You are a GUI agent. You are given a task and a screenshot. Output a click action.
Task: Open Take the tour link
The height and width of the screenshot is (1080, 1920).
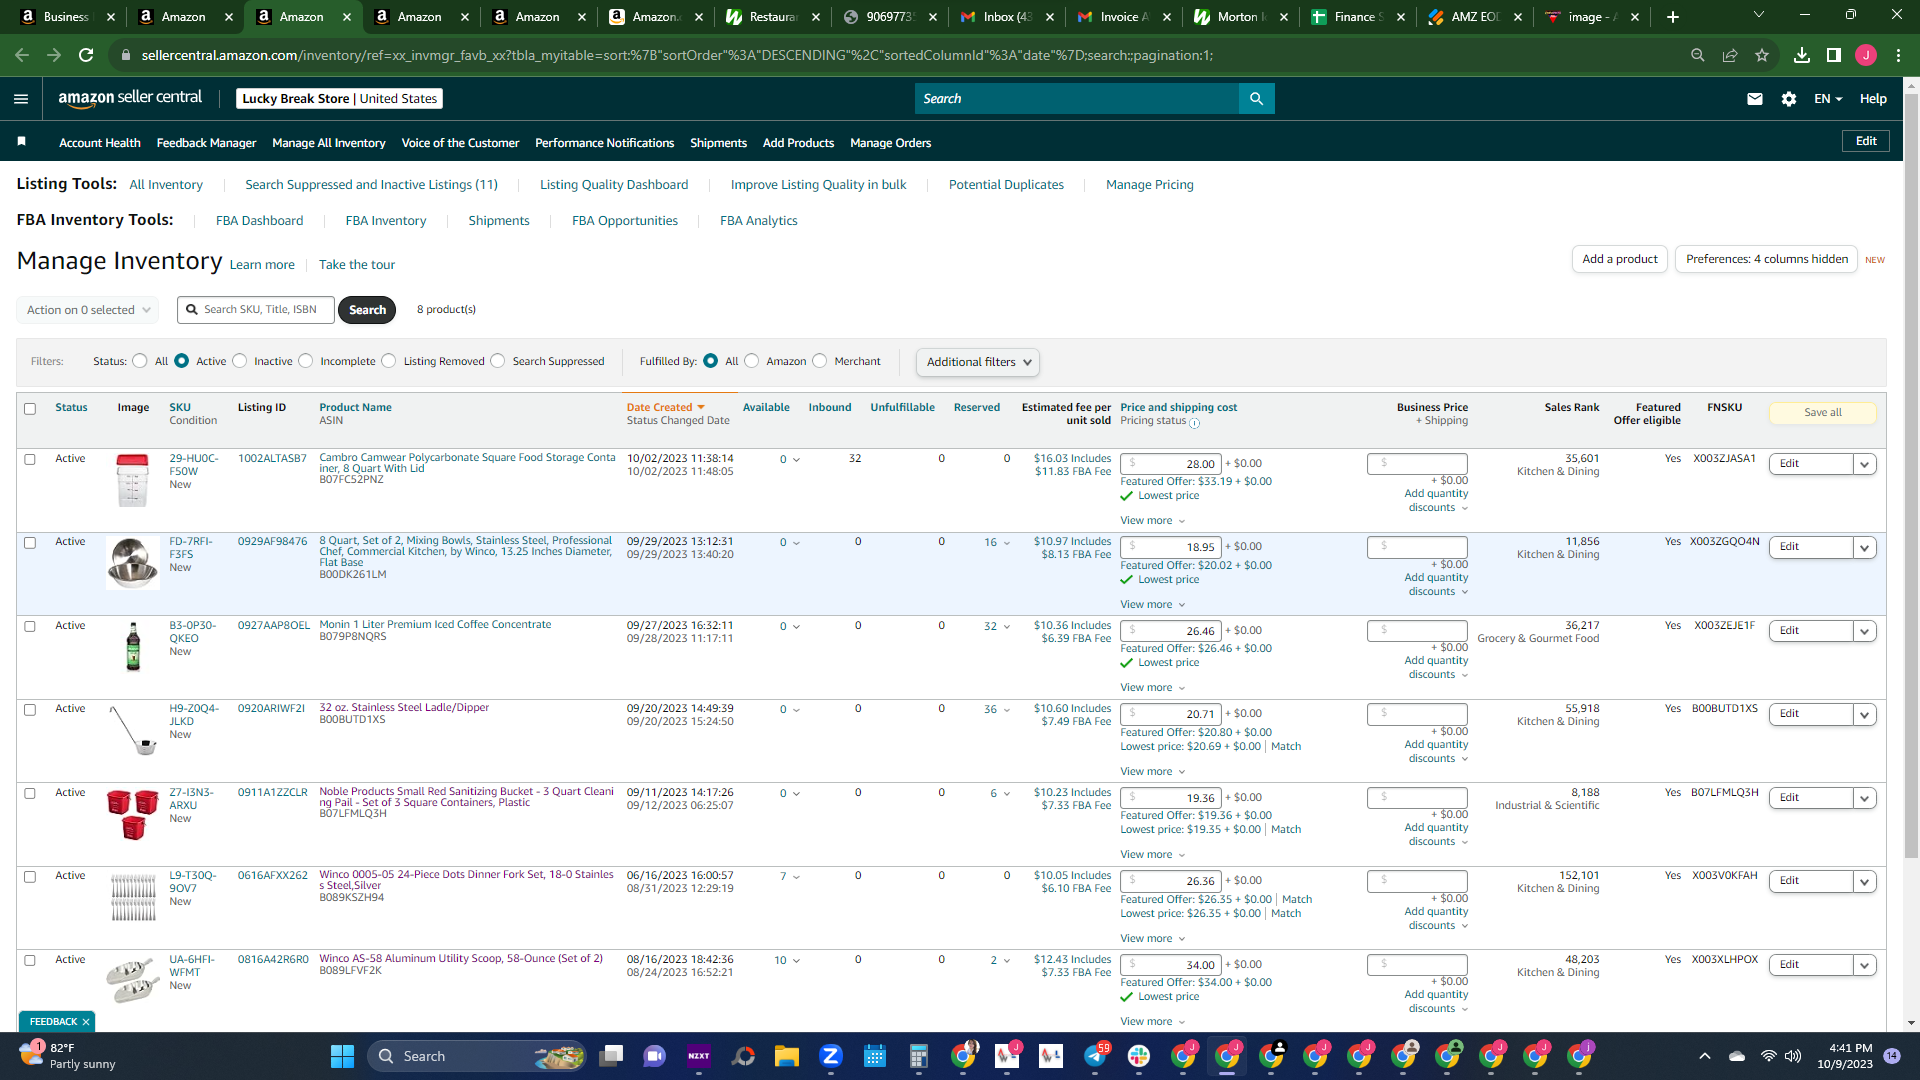tap(357, 265)
